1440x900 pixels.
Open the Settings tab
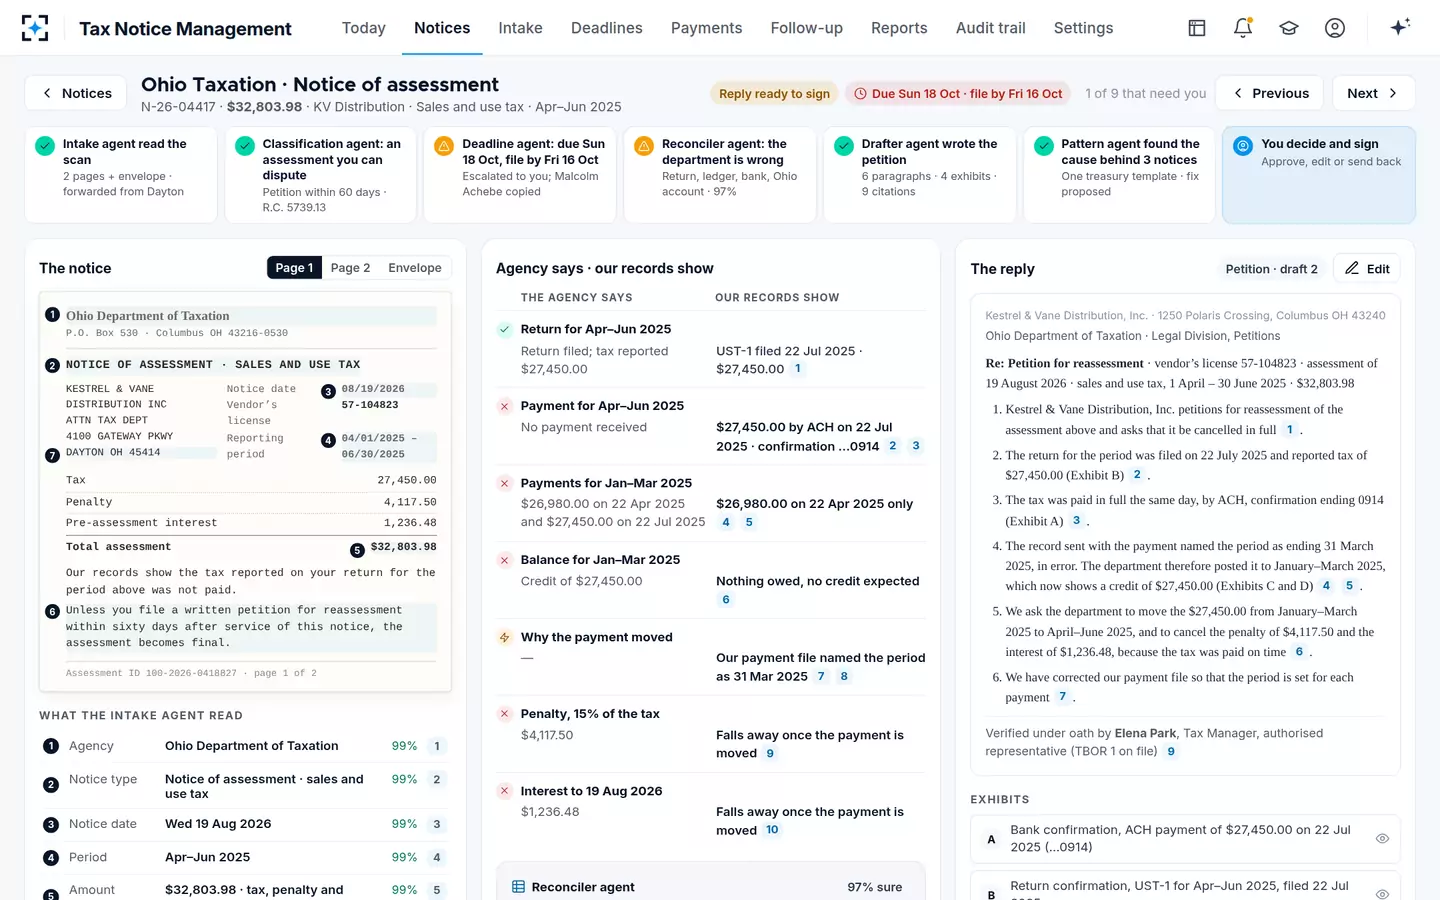pos(1084,28)
